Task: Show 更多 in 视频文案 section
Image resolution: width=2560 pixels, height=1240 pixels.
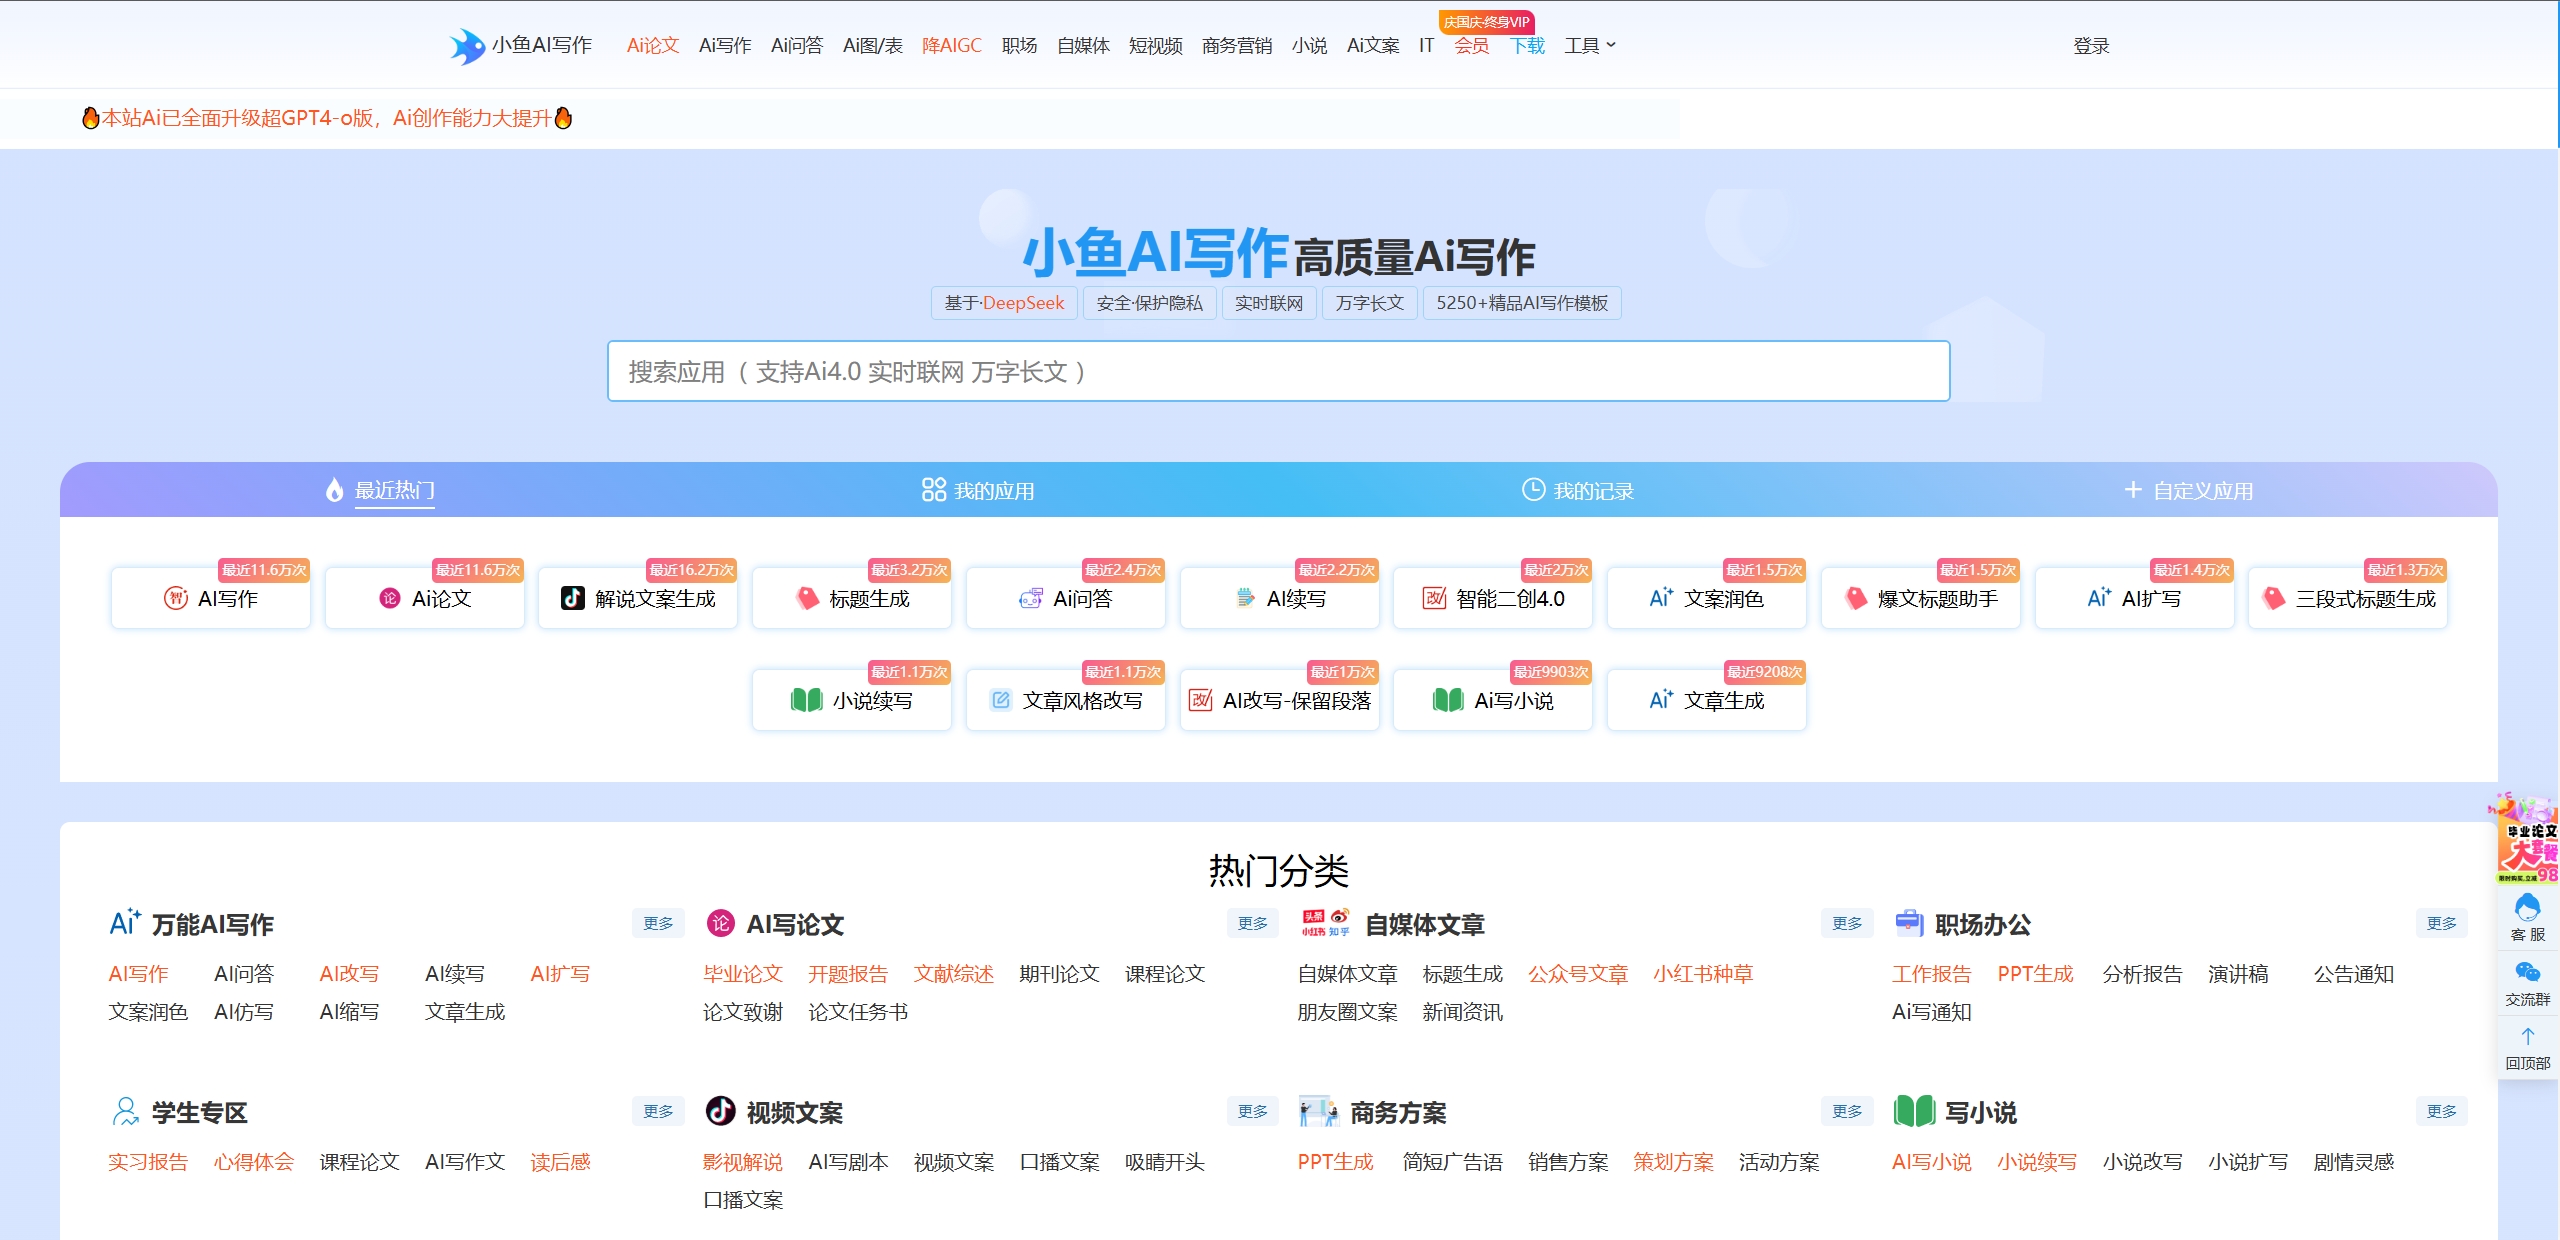Action: 1252,1111
